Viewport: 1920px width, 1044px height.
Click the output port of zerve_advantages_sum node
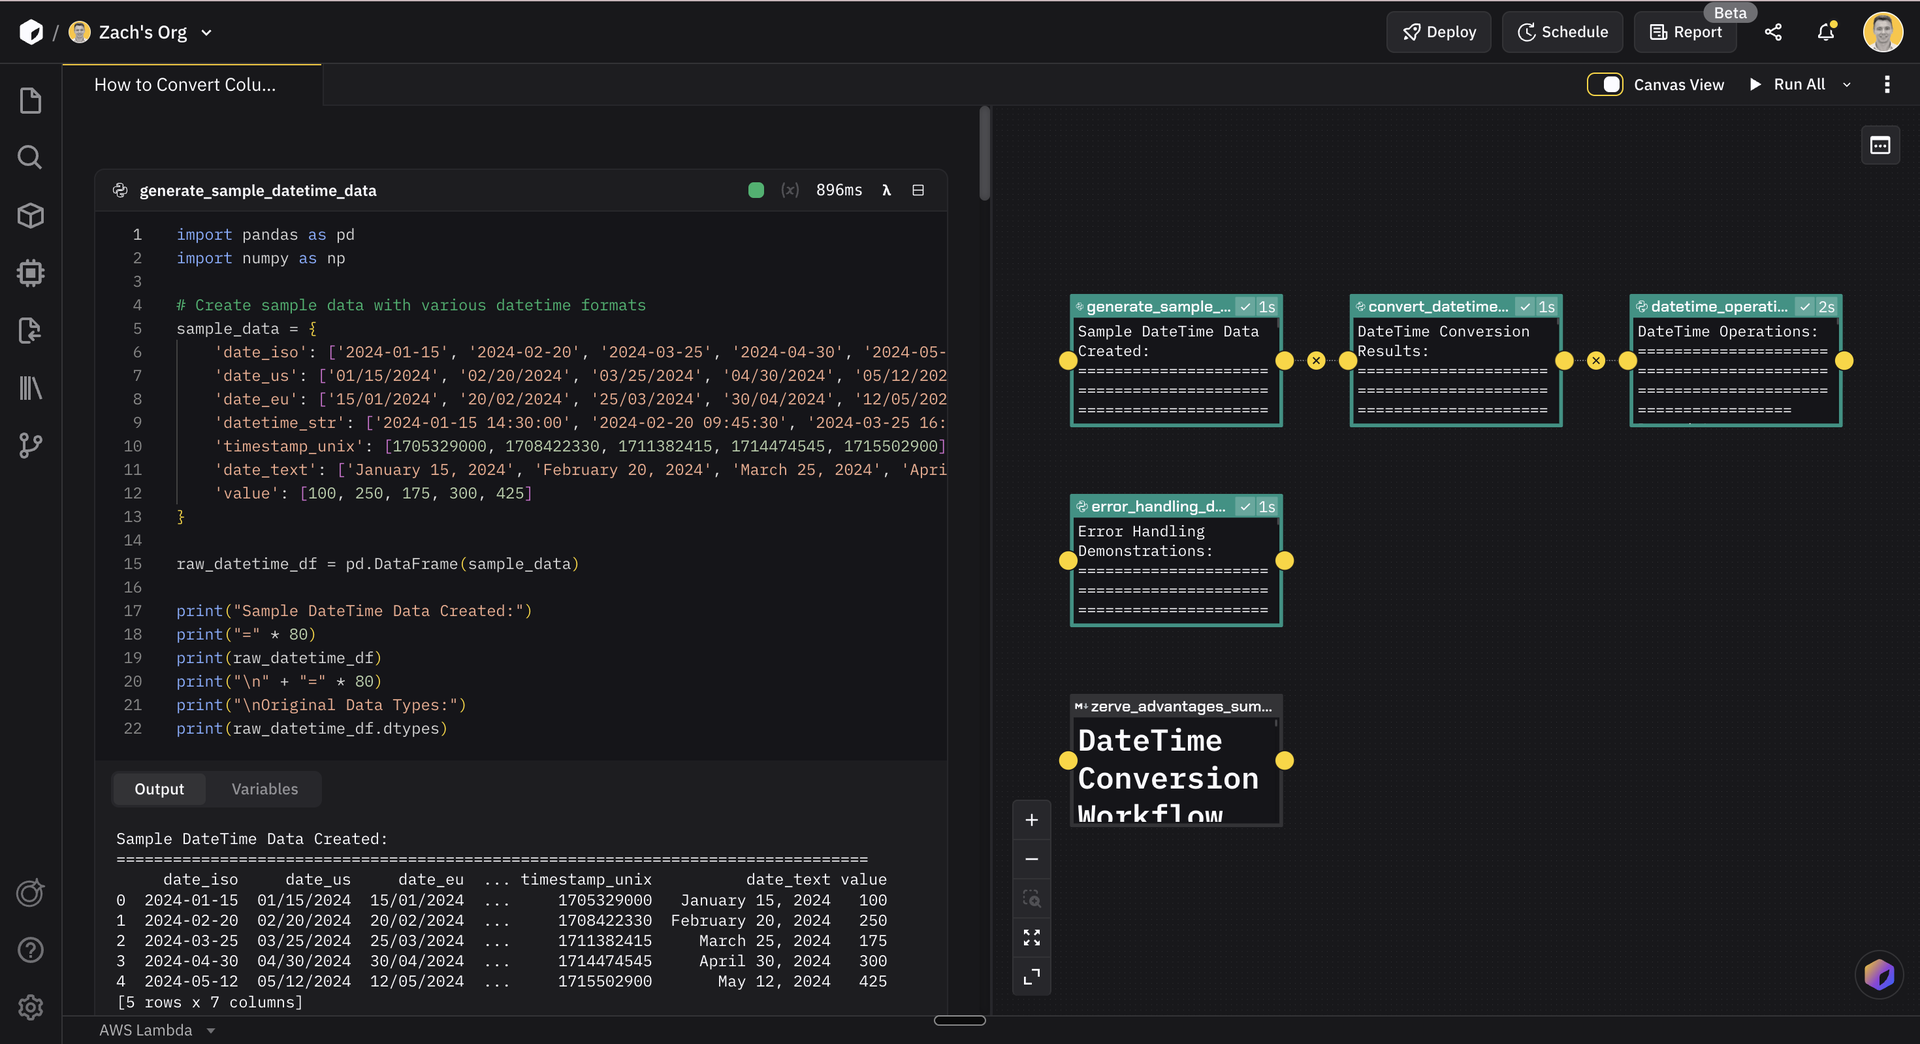pyautogui.click(x=1284, y=761)
